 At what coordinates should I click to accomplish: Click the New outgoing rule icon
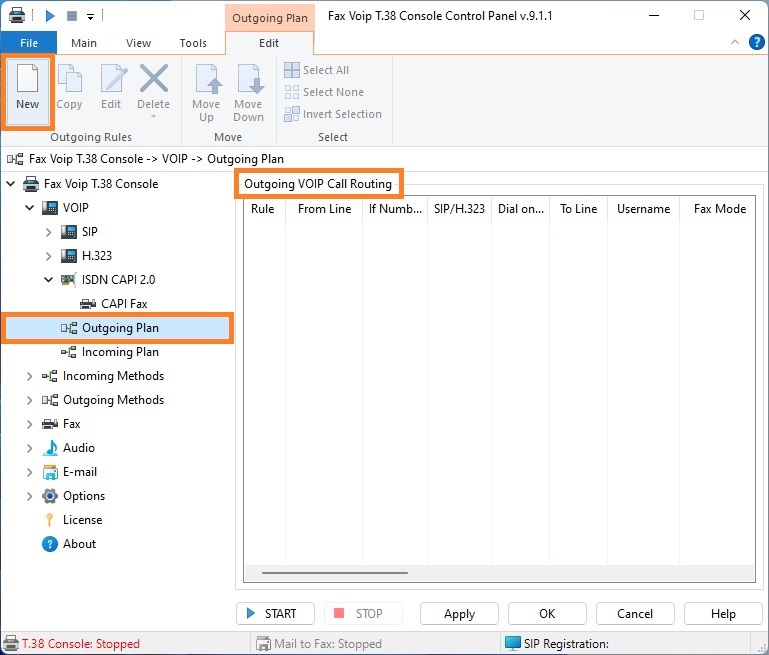pyautogui.click(x=27, y=80)
